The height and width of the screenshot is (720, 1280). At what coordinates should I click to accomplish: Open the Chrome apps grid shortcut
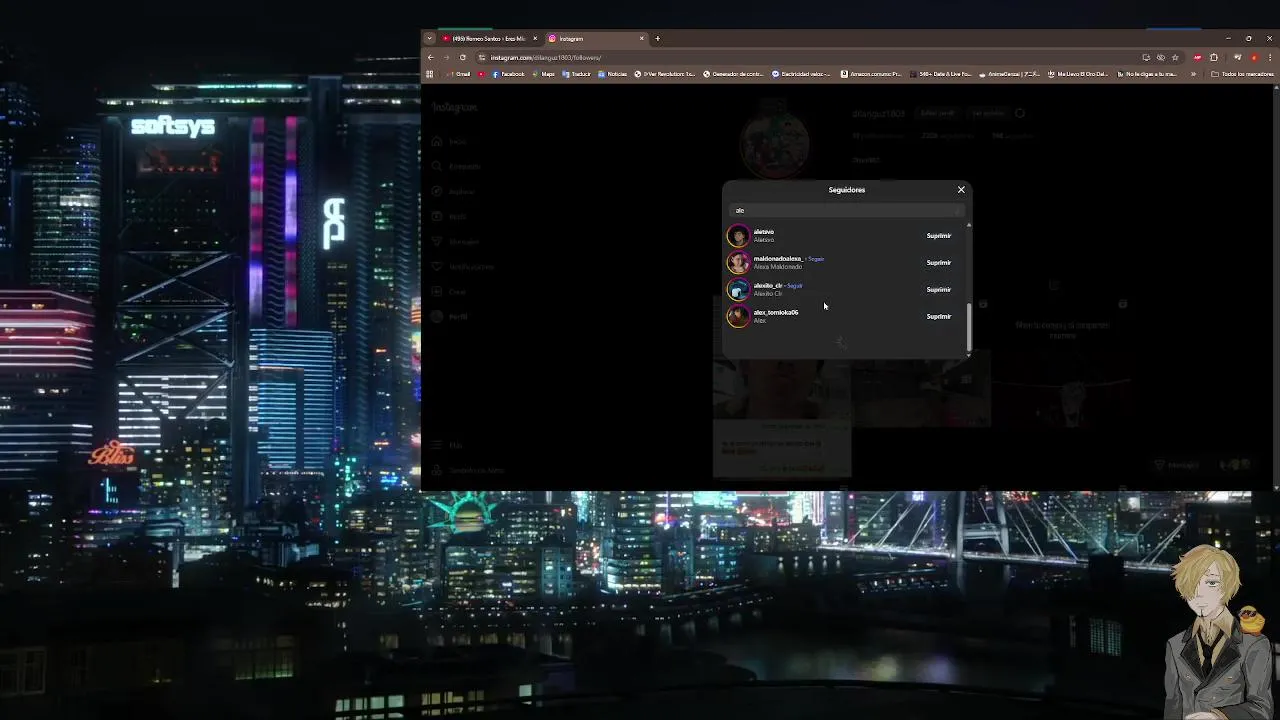coord(429,74)
